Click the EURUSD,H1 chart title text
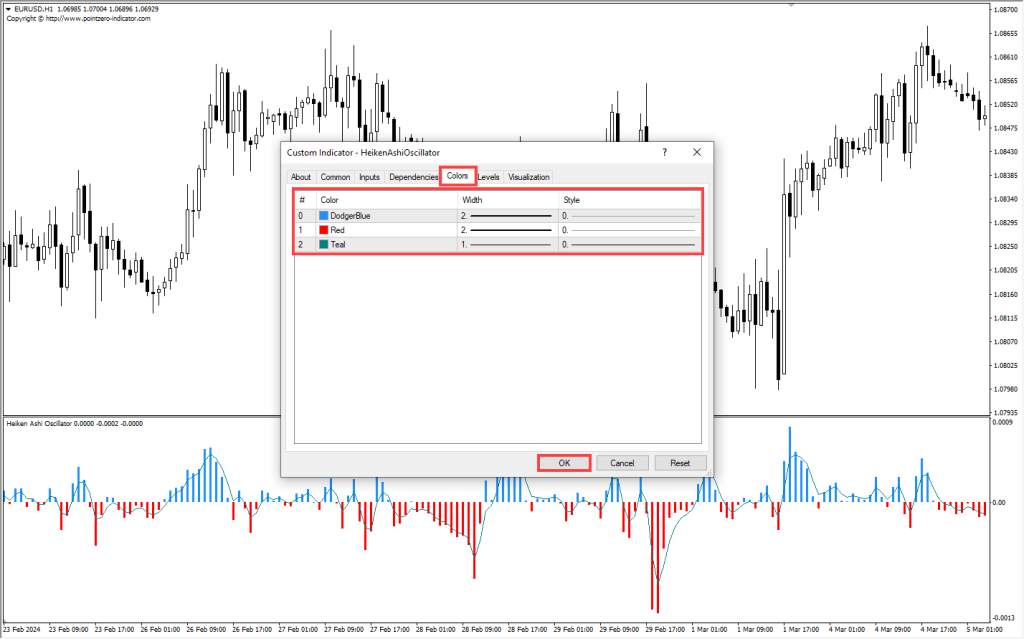 pos(33,9)
